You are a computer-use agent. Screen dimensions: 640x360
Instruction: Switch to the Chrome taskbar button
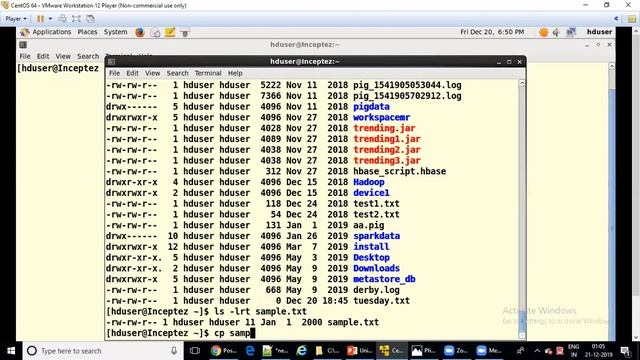tap(224, 351)
